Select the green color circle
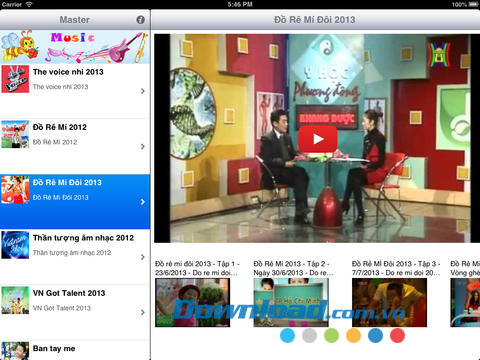The width and height of the screenshot is (480, 360). click(331, 335)
